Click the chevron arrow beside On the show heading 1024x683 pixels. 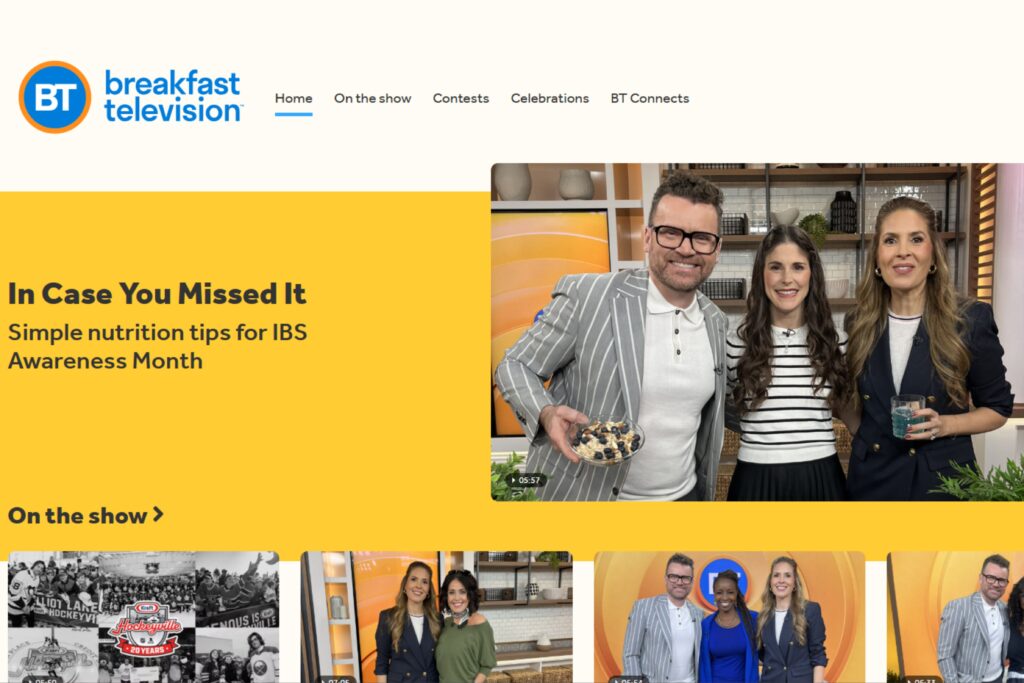[x=158, y=515]
